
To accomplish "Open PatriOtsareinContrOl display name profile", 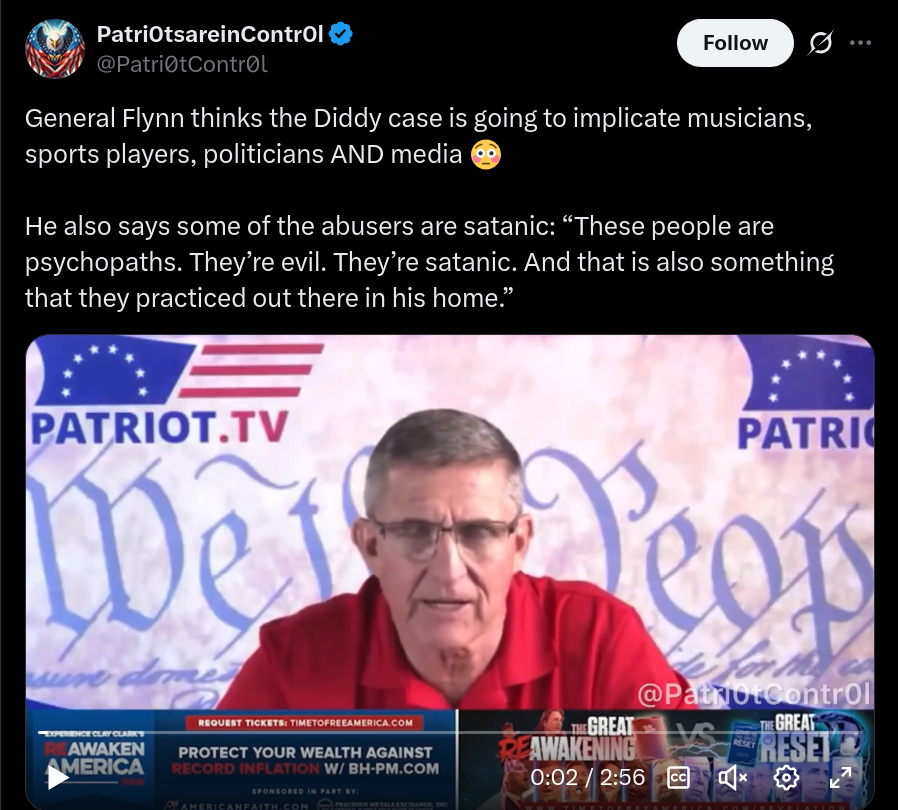I will 210,34.
